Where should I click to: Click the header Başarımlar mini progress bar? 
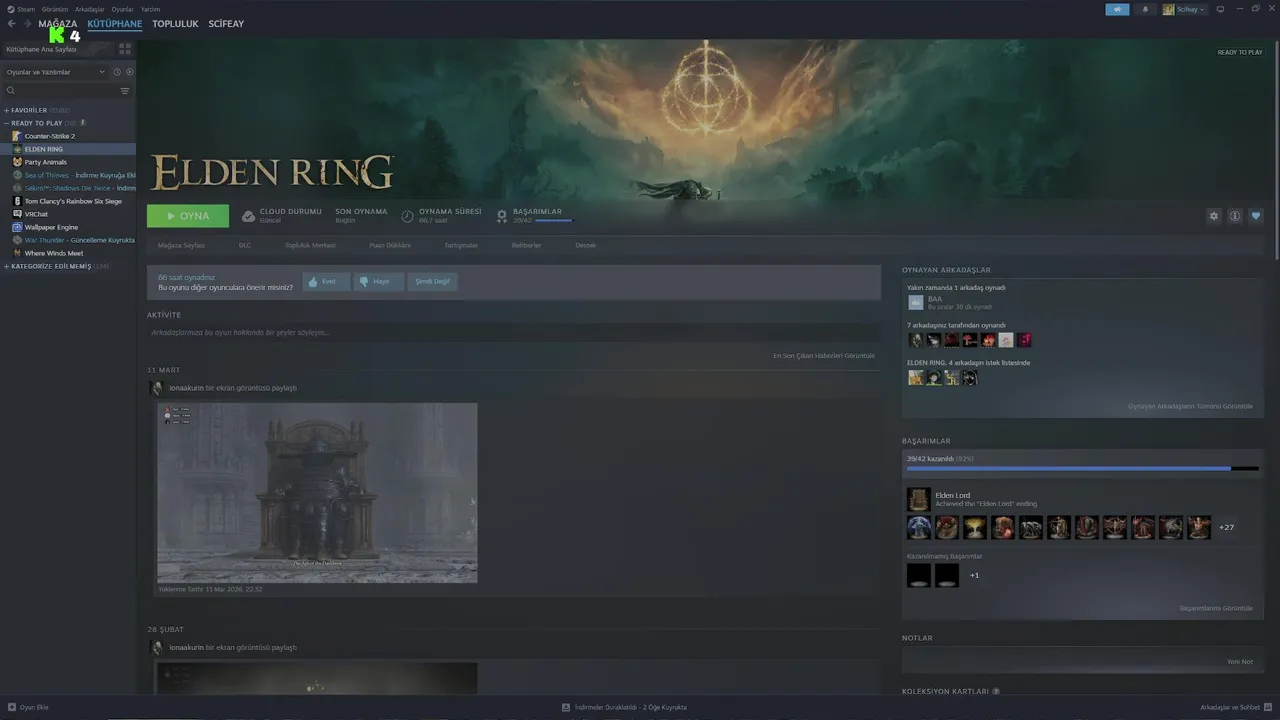tap(554, 220)
